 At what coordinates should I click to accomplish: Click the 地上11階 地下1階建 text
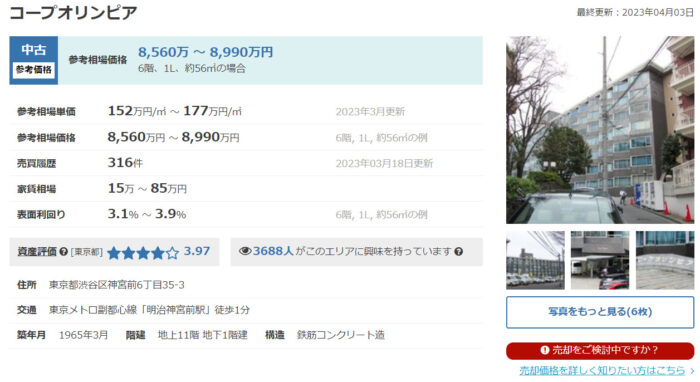point(203,335)
